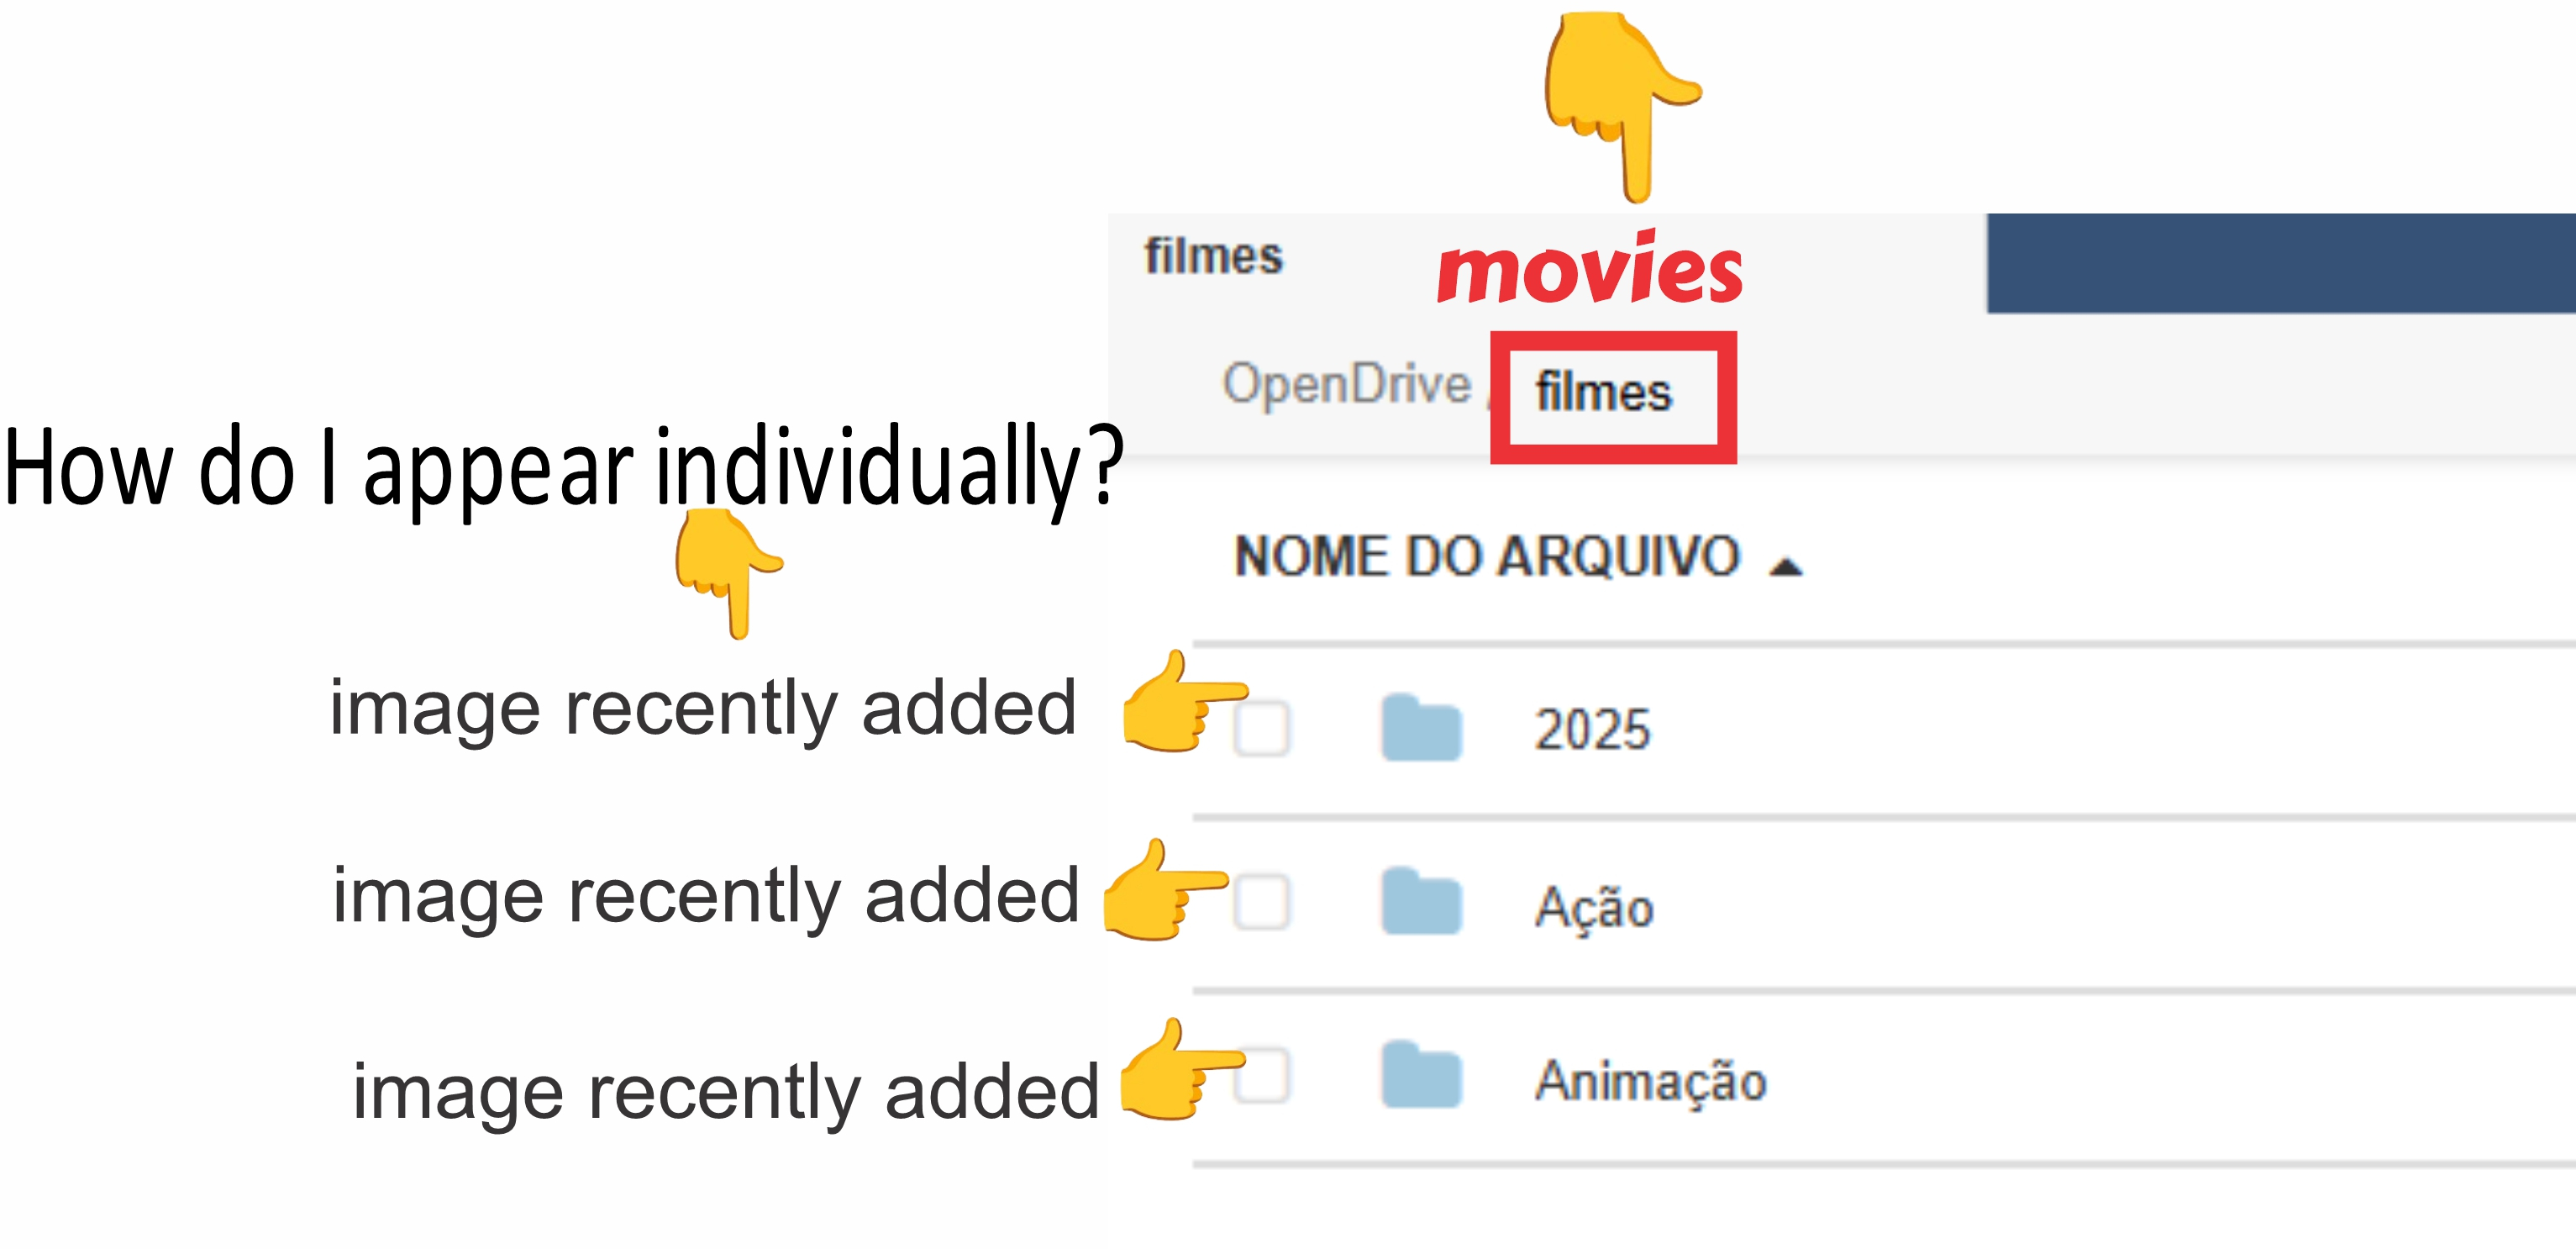The width and height of the screenshot is (2576, 1249).
Task: Open the folder named Animação
Action: 1650,1082
